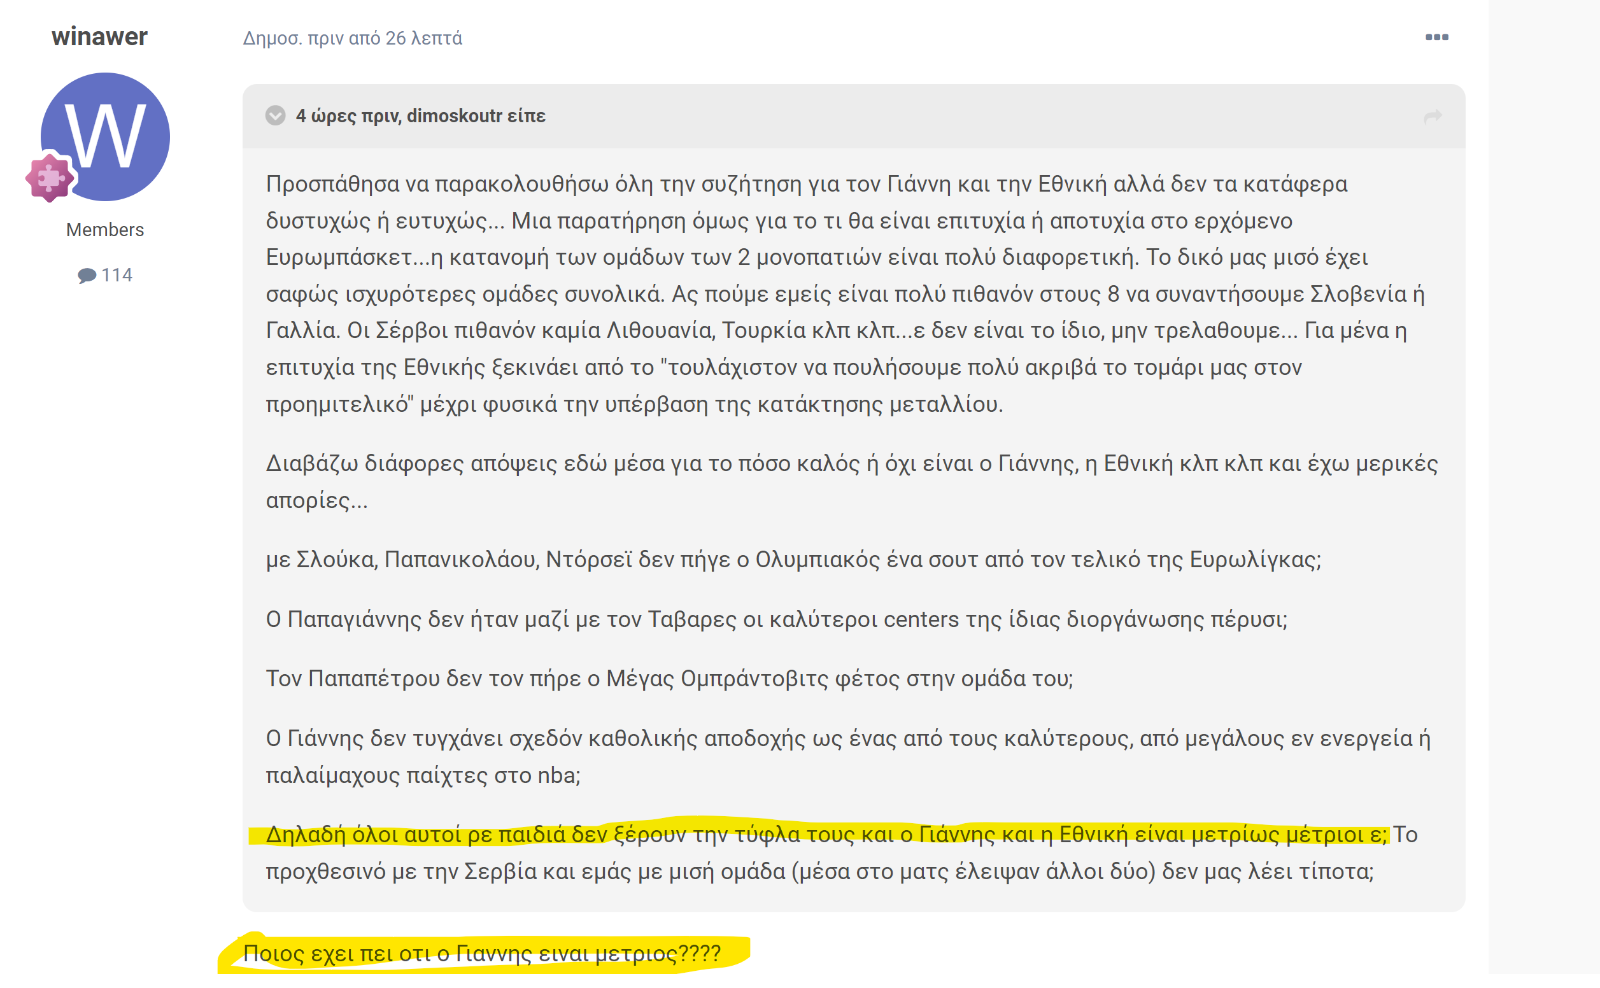Image resolution: width=1600 pixels, height=988 pixels.
Task: Click the speech bubble posts icon
Action: click(87, 276)
